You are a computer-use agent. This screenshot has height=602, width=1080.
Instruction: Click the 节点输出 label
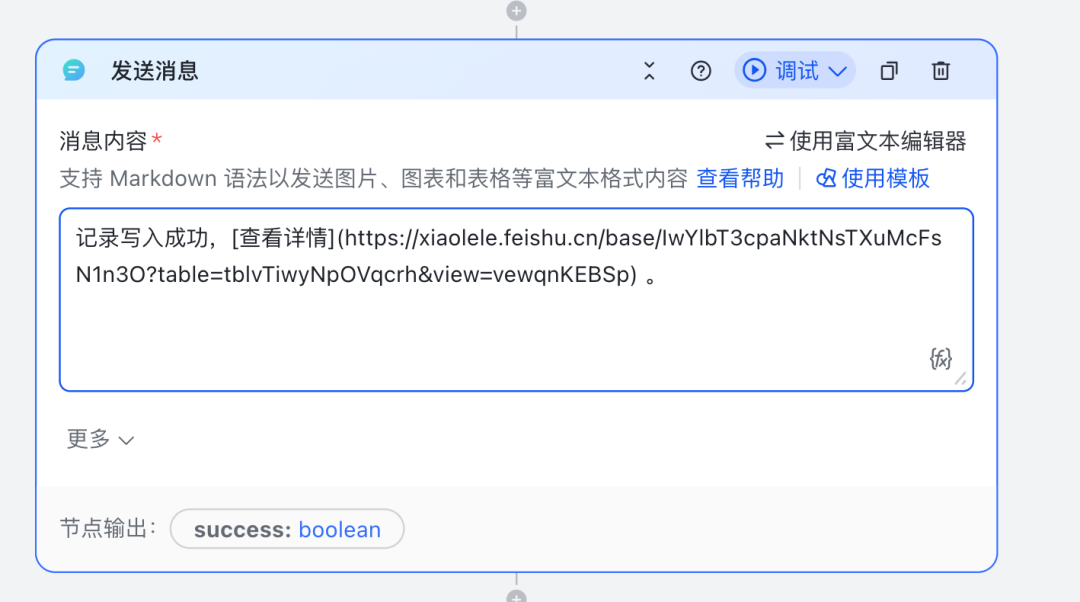(108, 528)
